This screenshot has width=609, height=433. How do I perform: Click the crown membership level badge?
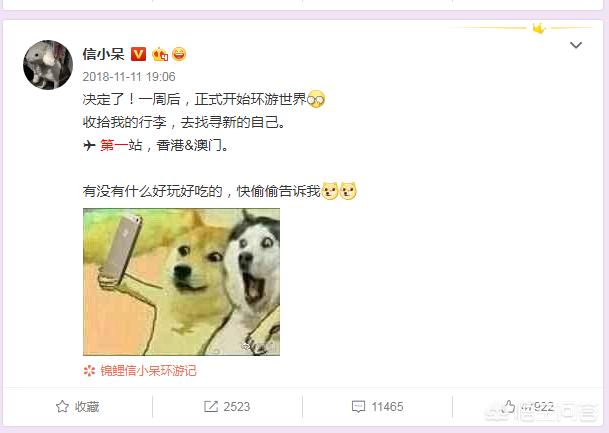pyautogui.click(x=160, y=54)
